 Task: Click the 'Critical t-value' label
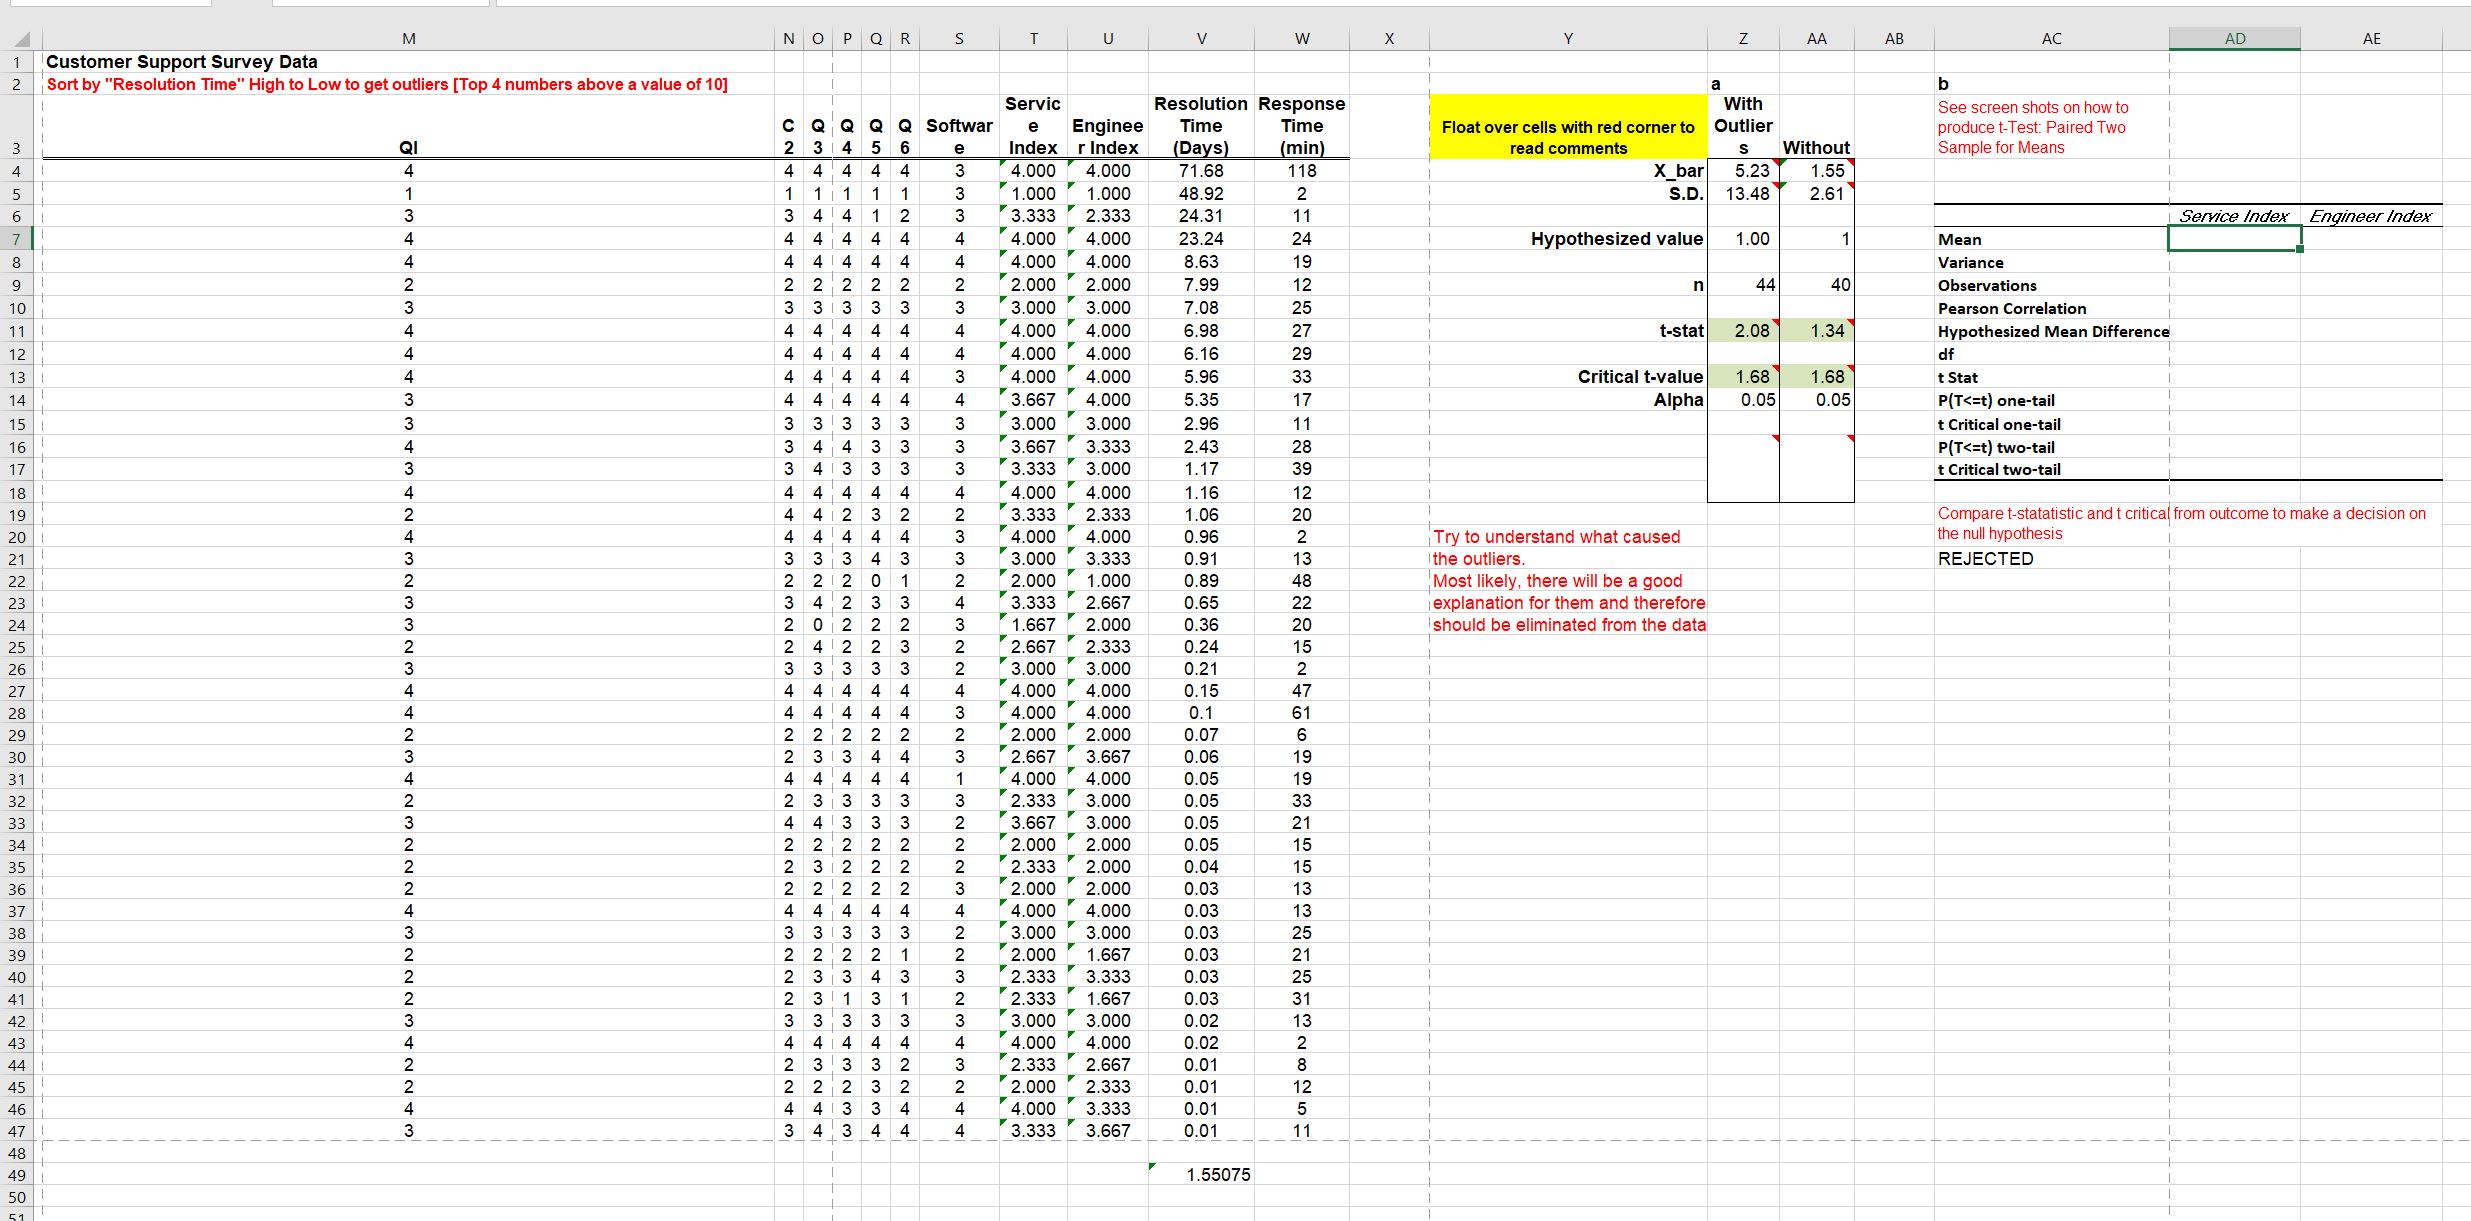[x=1640, y=377]
